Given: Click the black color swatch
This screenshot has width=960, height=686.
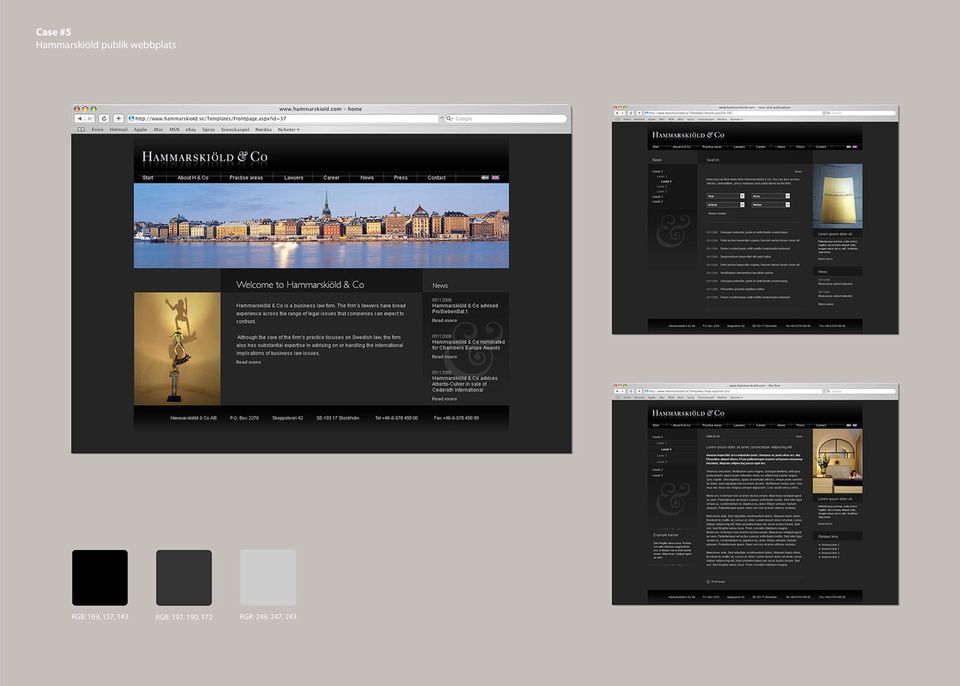Looking at the screenshot, I should [100, 578].
